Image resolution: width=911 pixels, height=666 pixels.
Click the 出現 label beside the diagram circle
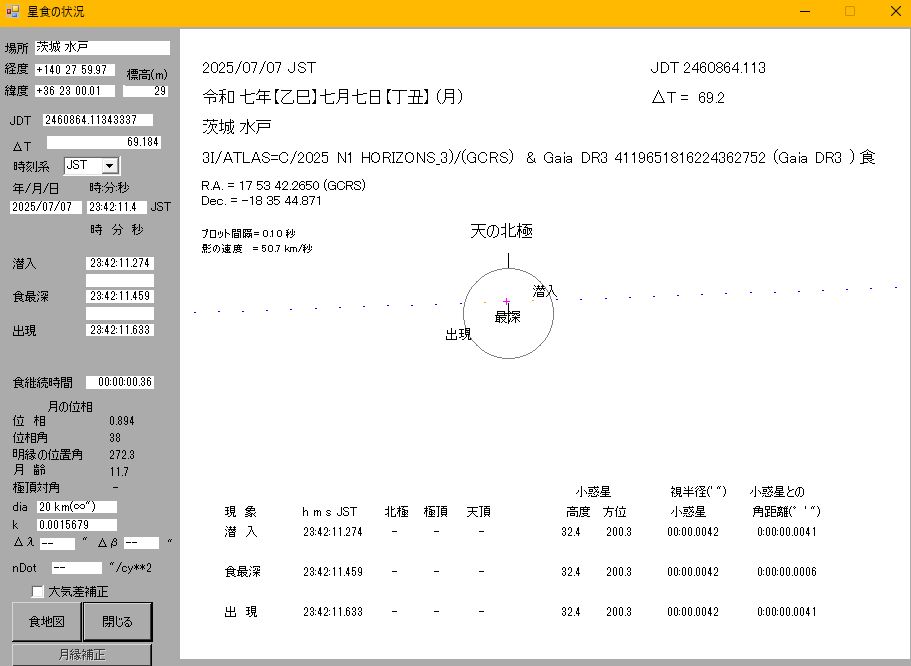458,334
